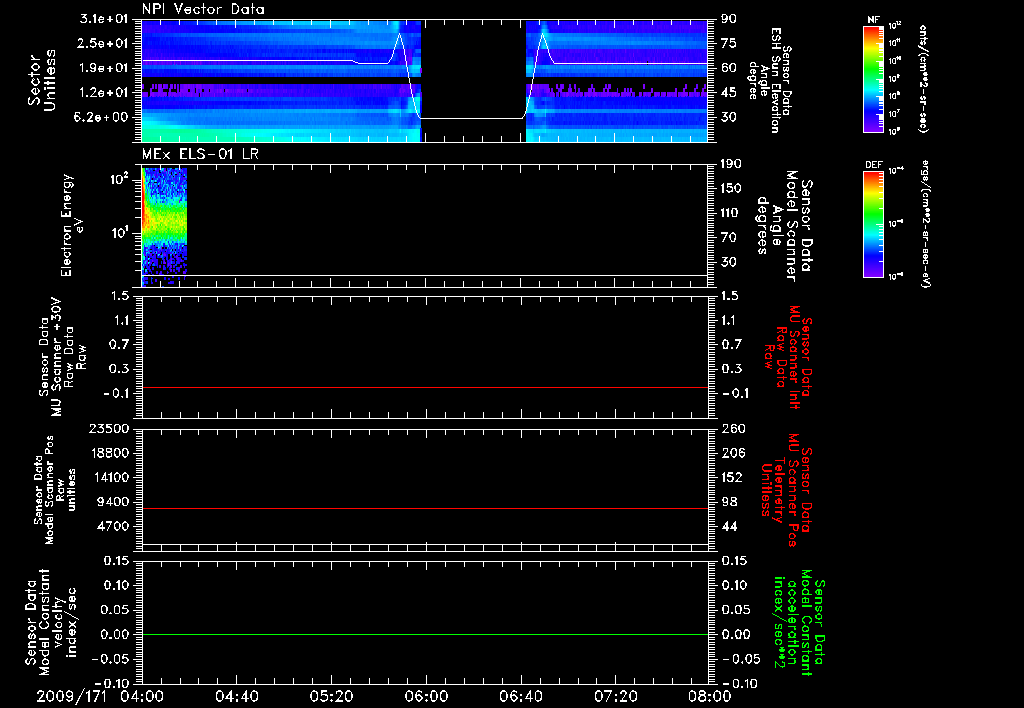Click the "MEx ELS-01 LR" panel title
Screen dimensions: 1024x708
pyautogui.click(x=200, y=154)
